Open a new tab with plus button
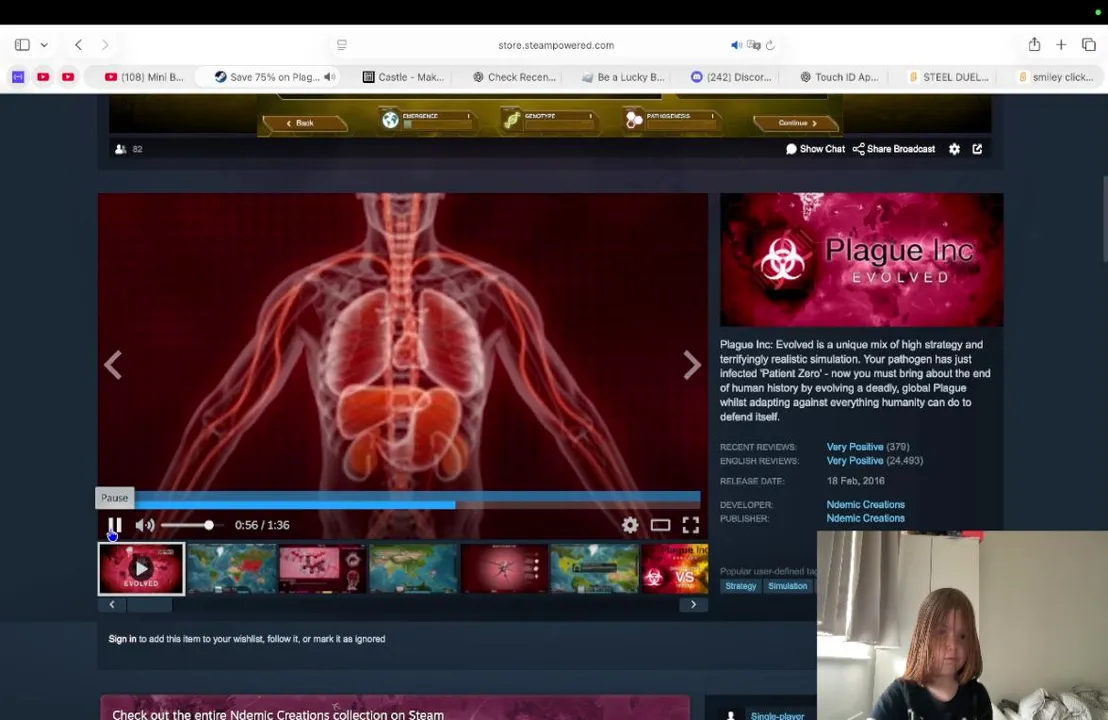Viewport: 1108px width, 720px height. click(x=1061, y=45)
